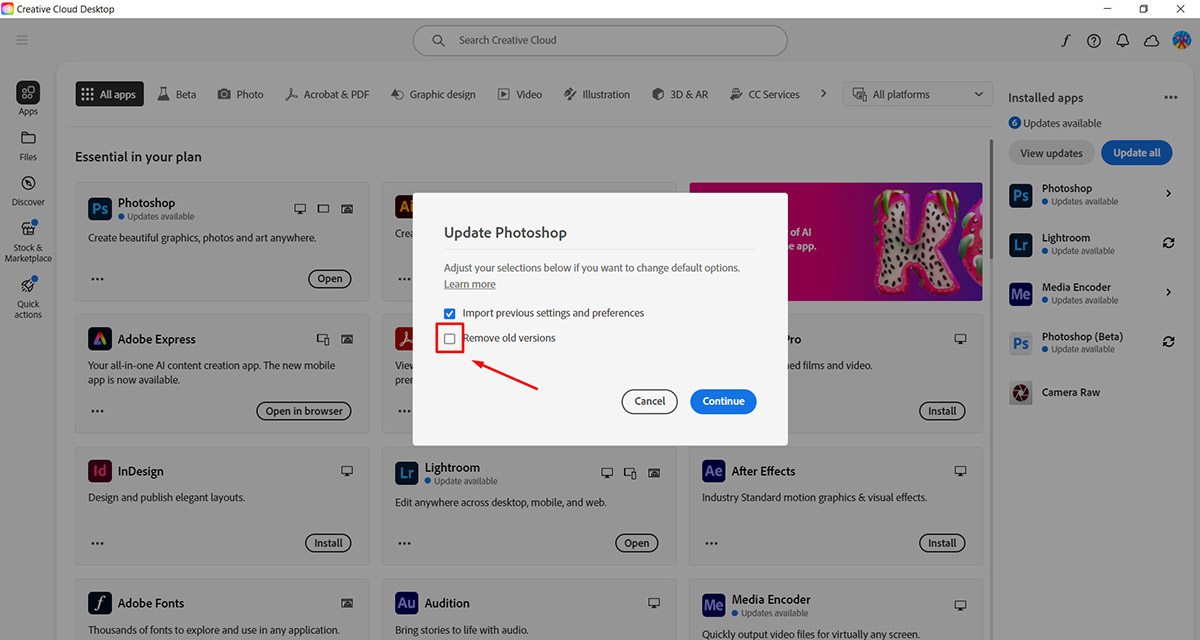Screen dimensions: 1200x640
Task: Check the Remove old versions box
Action: [x=450, y=338]
